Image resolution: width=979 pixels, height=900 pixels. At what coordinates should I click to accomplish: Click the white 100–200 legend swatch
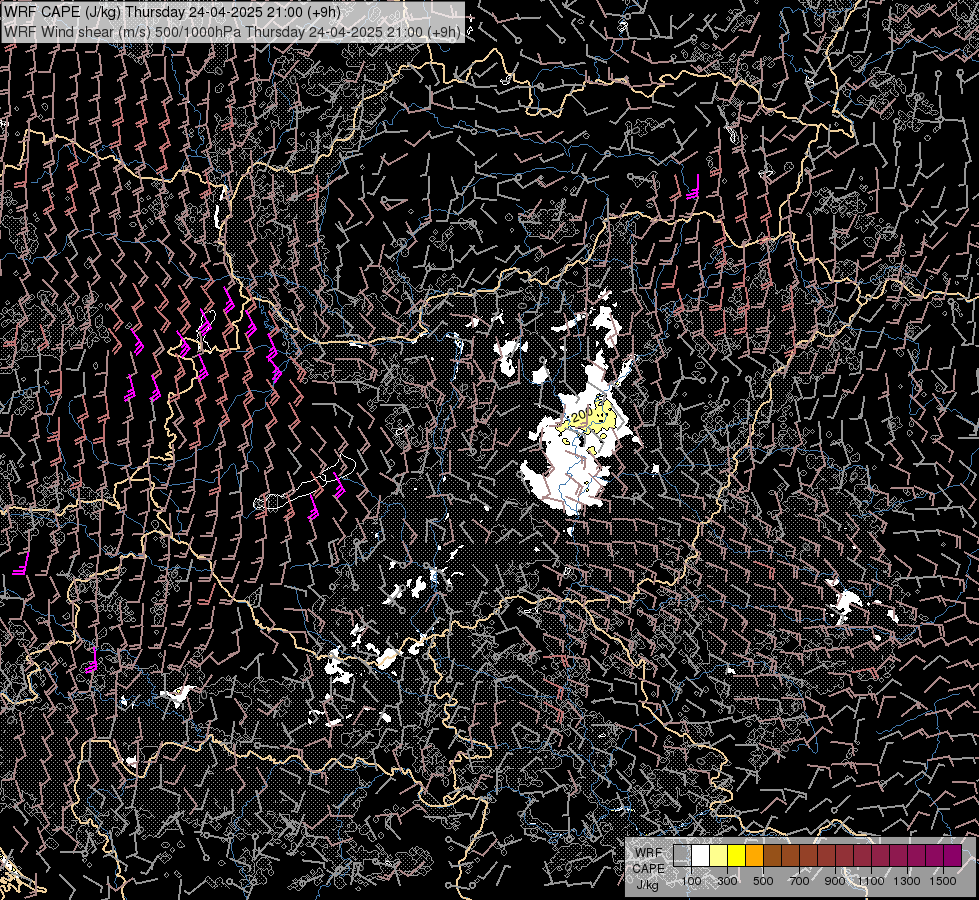(x=701, y=856)
